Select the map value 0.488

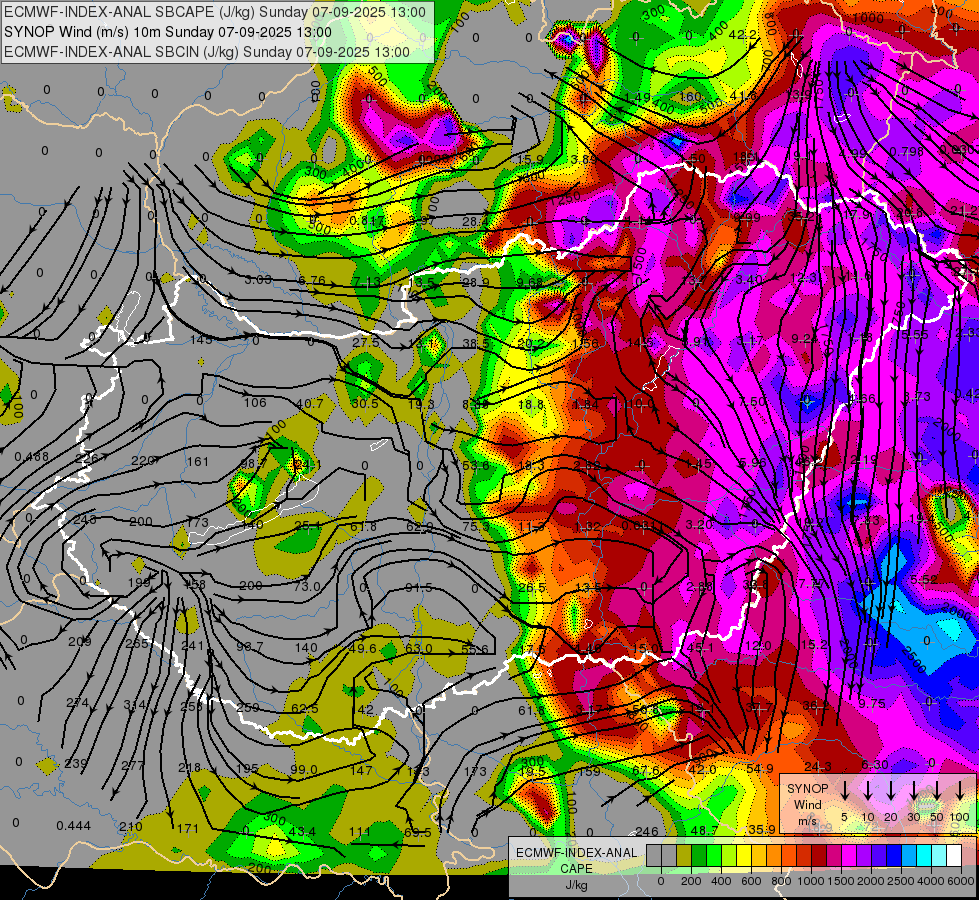click(32, 457)
